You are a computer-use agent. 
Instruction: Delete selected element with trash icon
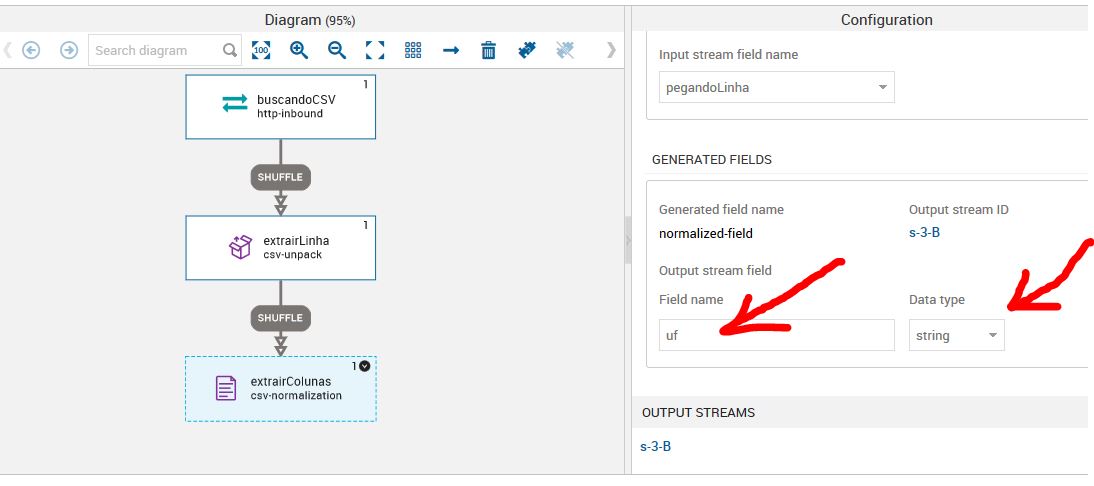pyautogui.click(x=489, y=50)
